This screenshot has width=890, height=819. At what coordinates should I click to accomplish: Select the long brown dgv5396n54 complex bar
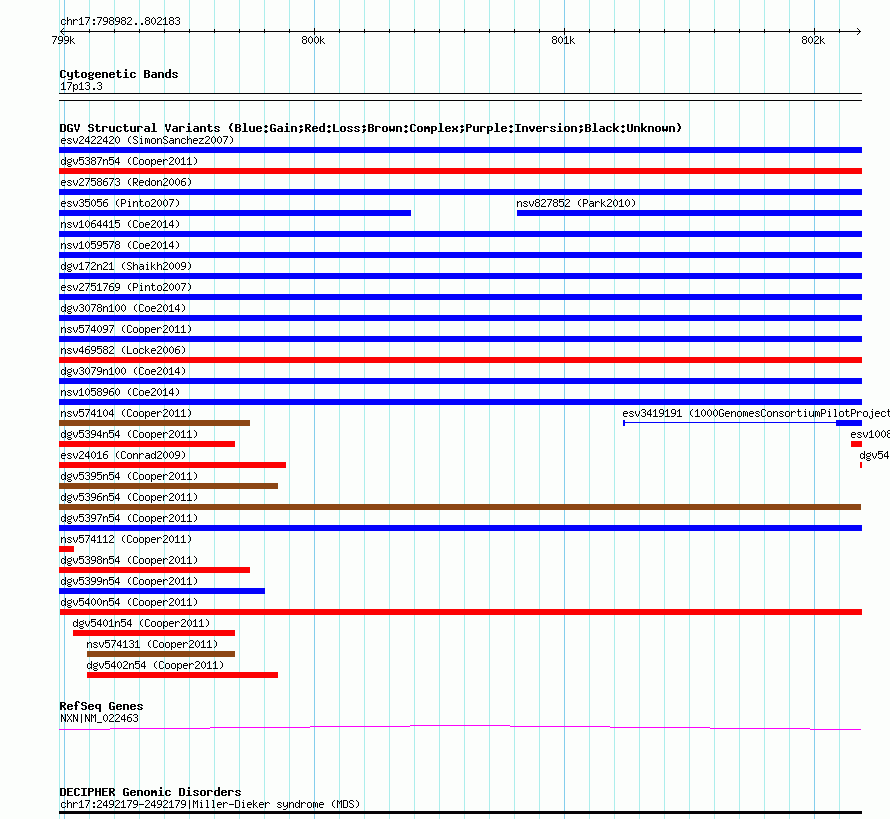[460, 507]
